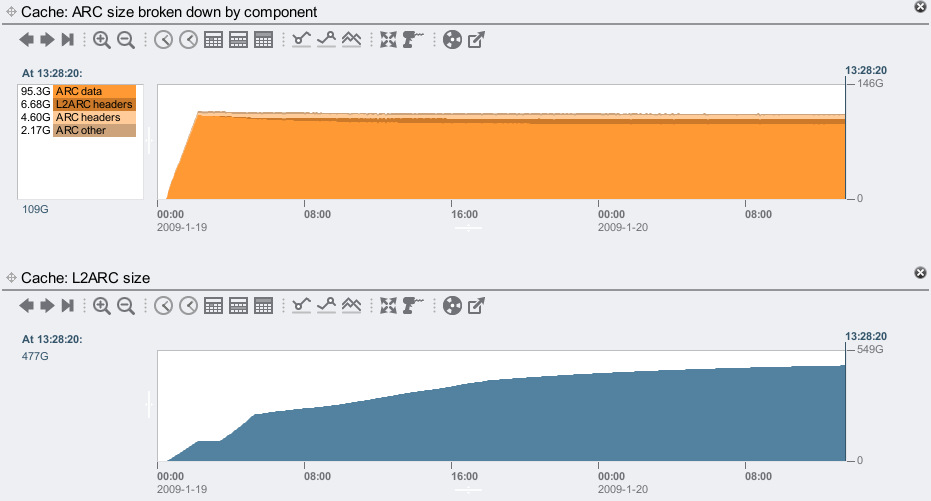Viewport: 931px width, 501px height.
Task: Click first clock icon in ARC toolbar
Action: pyautogui.click(x=163, y=40)
